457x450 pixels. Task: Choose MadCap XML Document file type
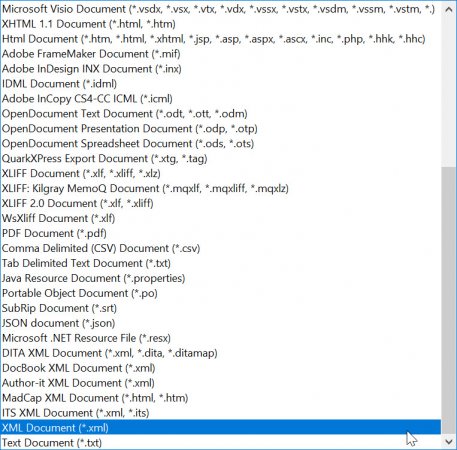[x=221, y=398]
